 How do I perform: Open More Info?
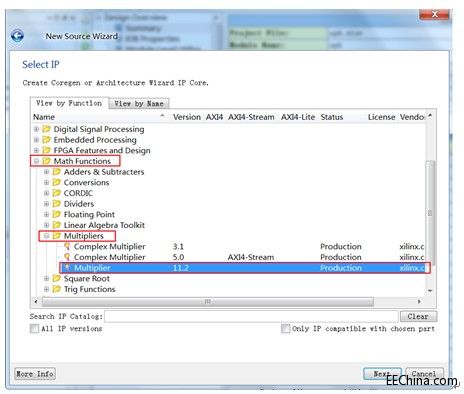pos(35,374)
